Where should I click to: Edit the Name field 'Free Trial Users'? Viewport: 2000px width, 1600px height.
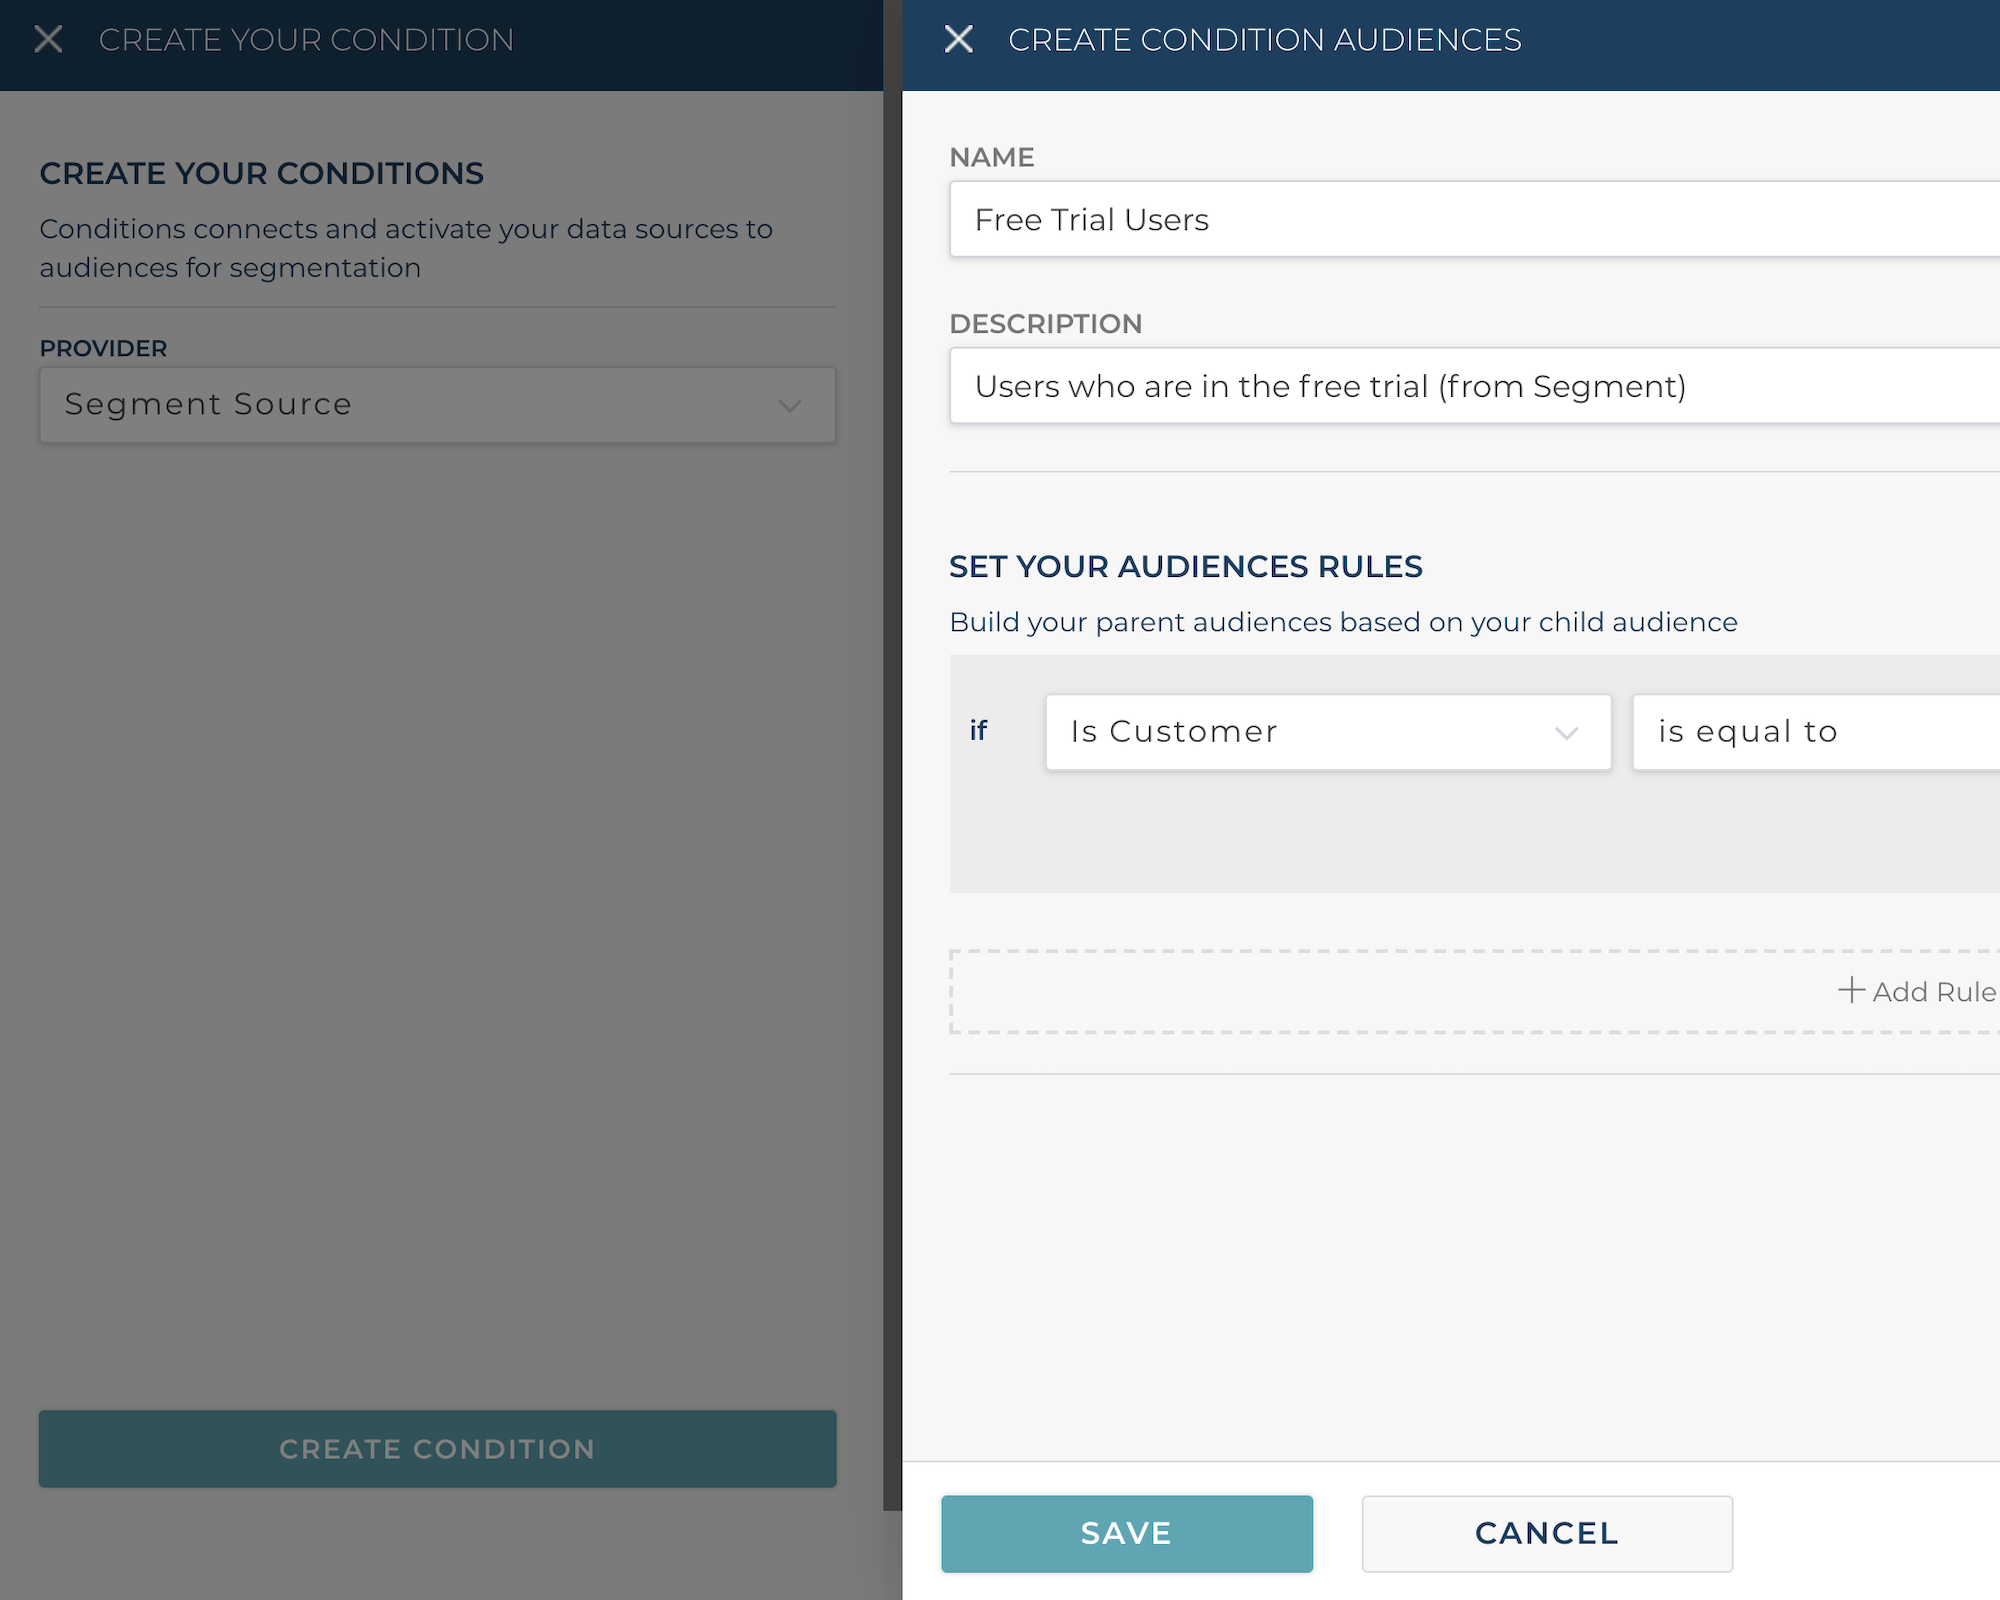(1474, 219)
